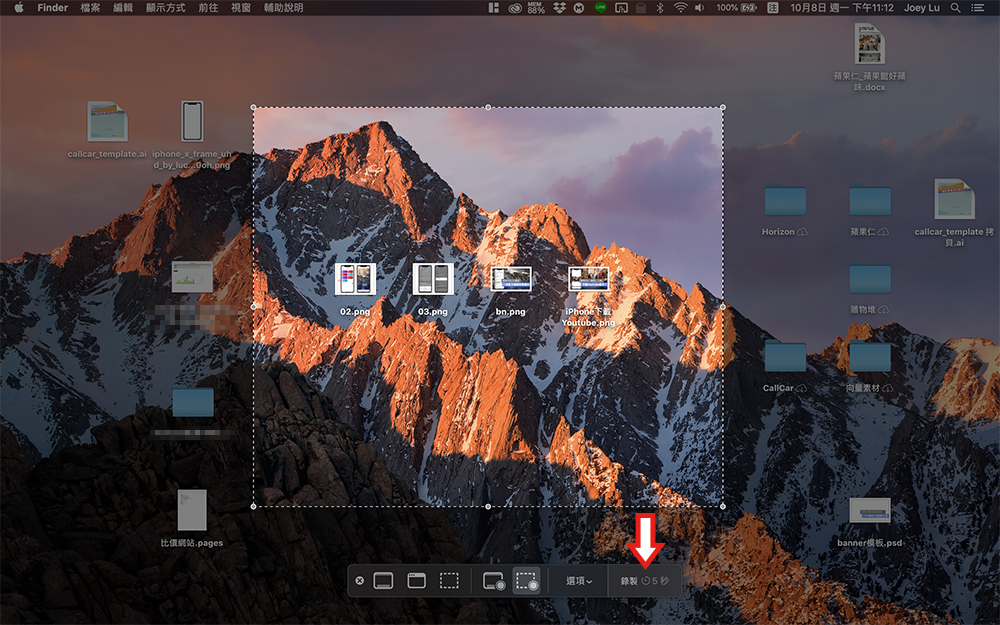Open the Finder menu
Image resolution: width=1000 pixels, height=625 pixels.
click(52, 8)
